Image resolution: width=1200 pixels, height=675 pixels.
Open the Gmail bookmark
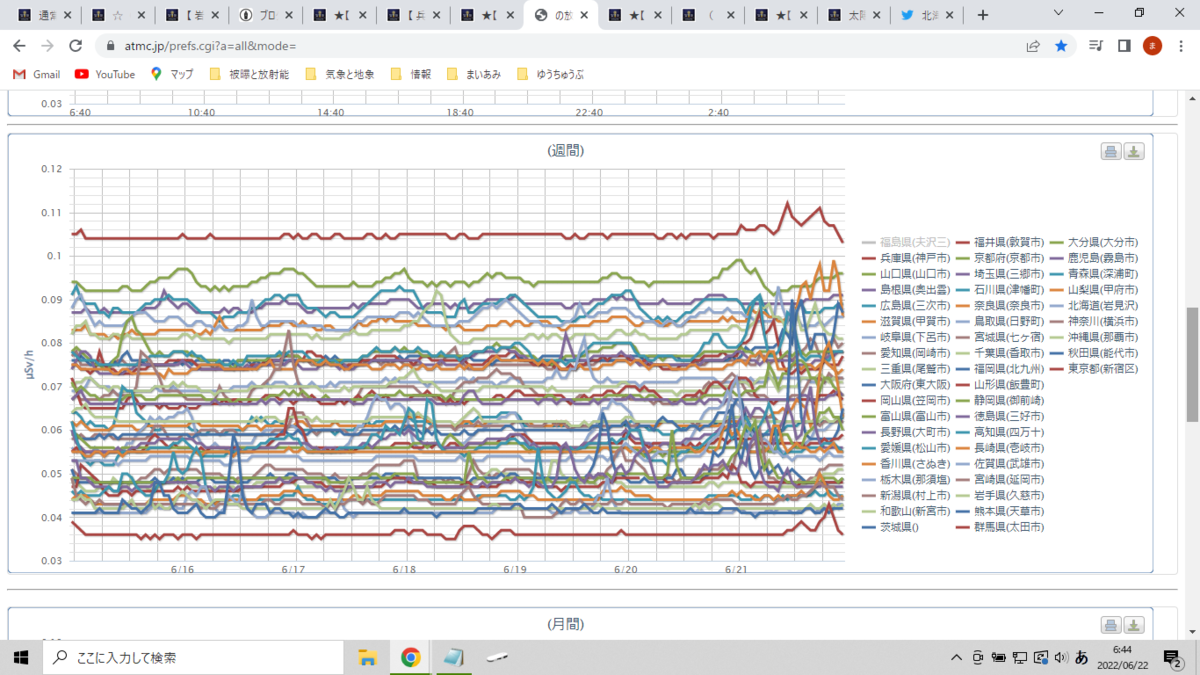(x=36, y=74)
